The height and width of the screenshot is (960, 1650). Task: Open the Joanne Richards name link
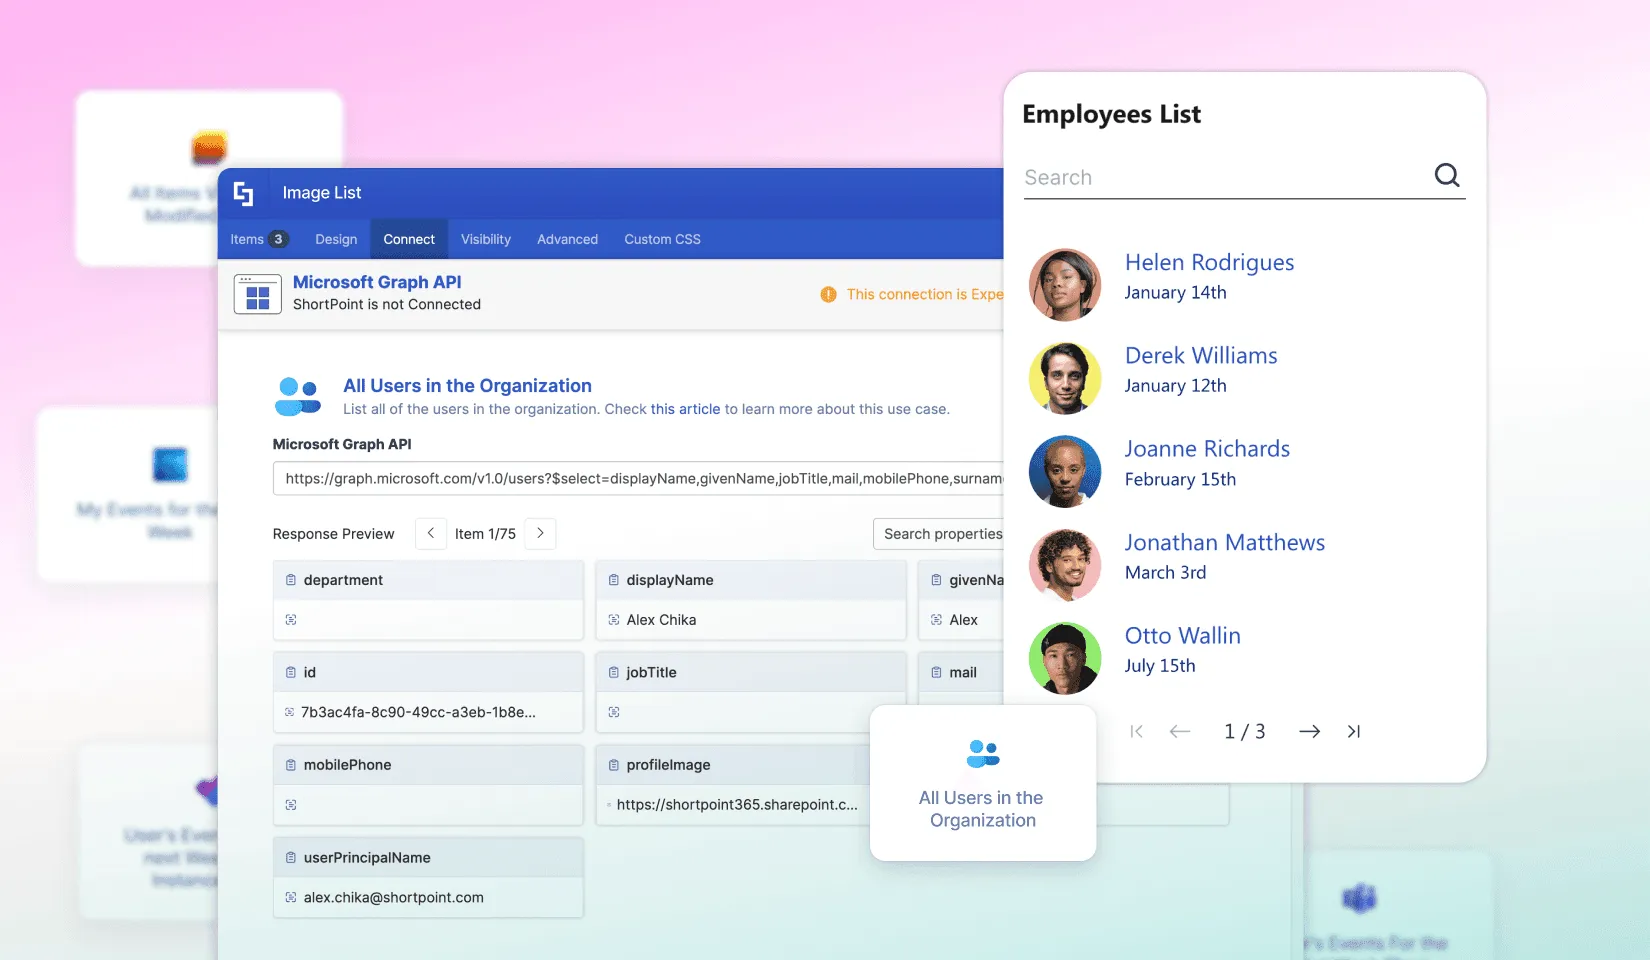tap(1207, 449)
